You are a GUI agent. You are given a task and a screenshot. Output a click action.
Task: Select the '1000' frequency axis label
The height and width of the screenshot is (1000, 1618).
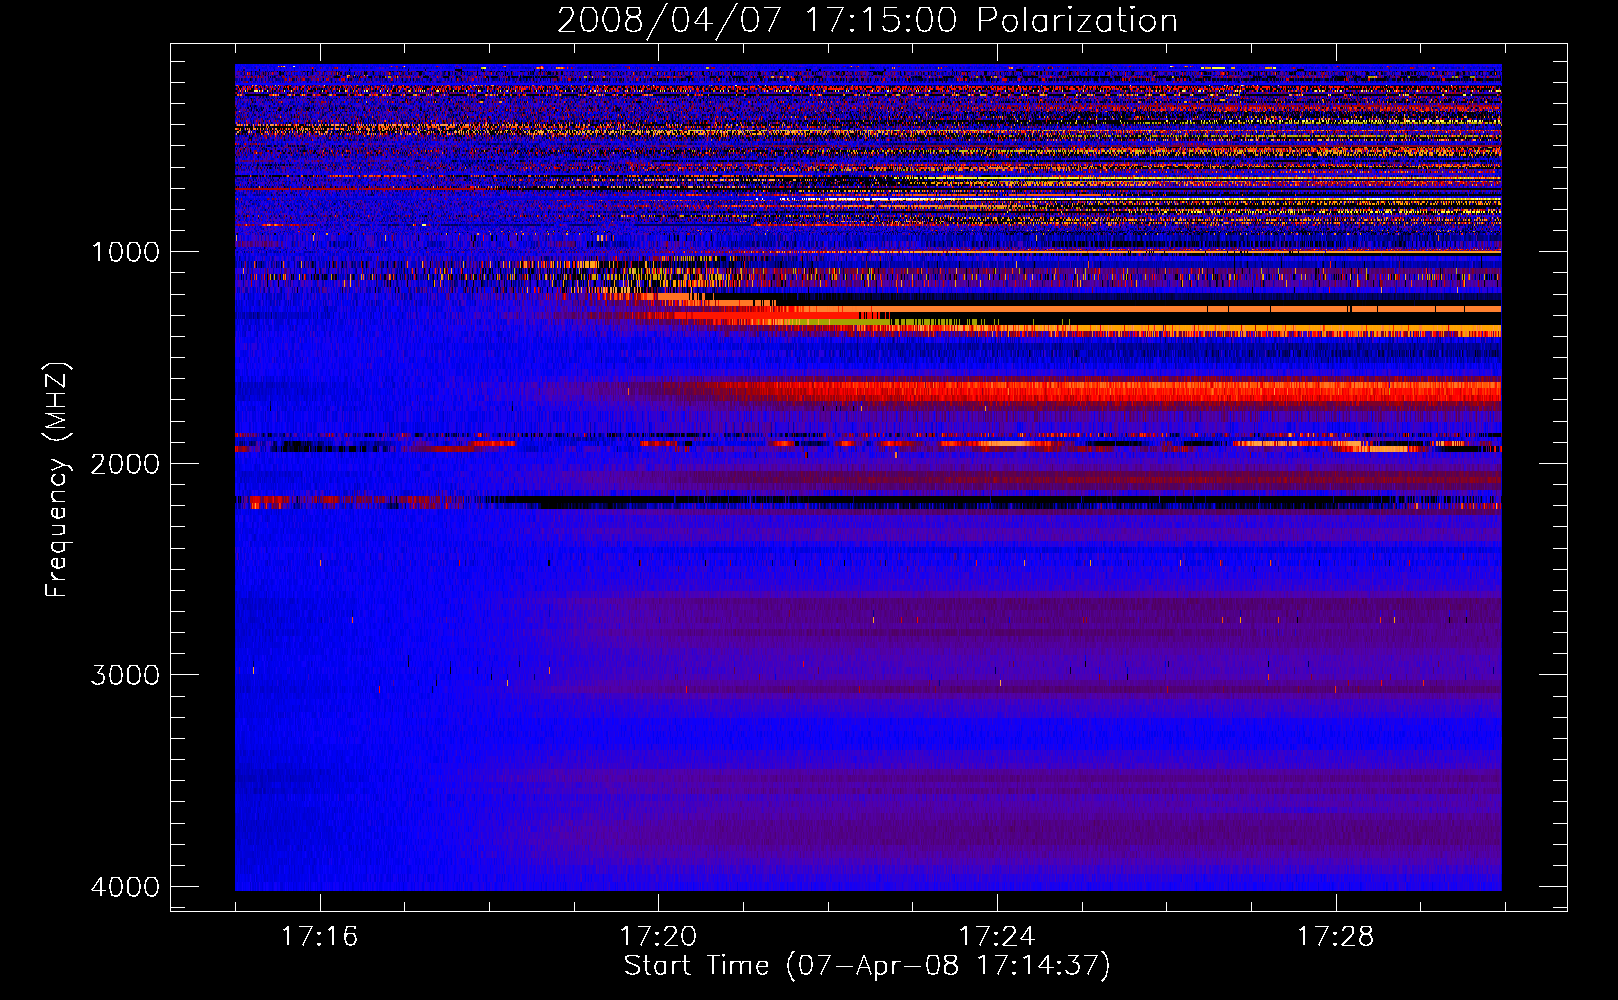[125, 252]
